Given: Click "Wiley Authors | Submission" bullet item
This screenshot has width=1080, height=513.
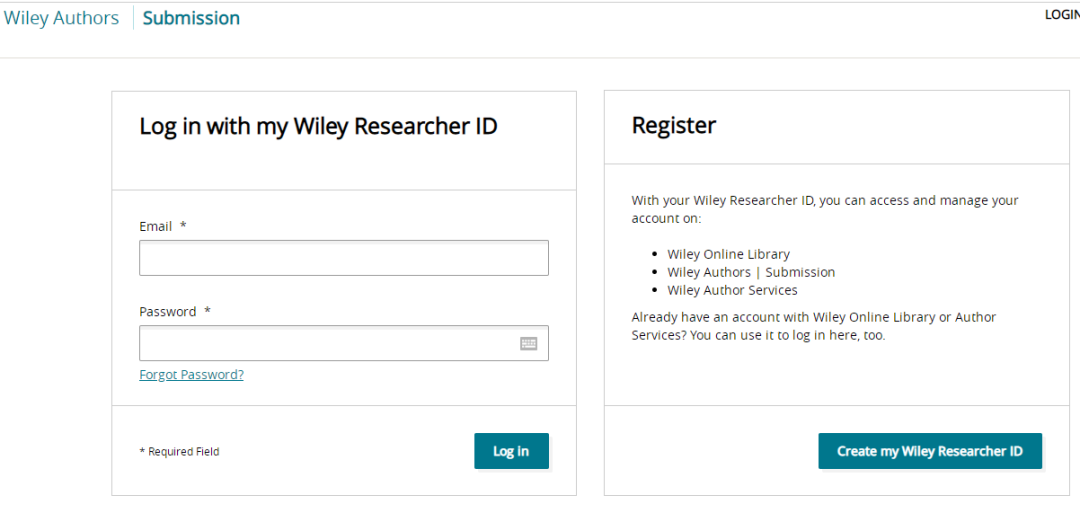Looking at the screenshot, I should click(x=751, y=272).
